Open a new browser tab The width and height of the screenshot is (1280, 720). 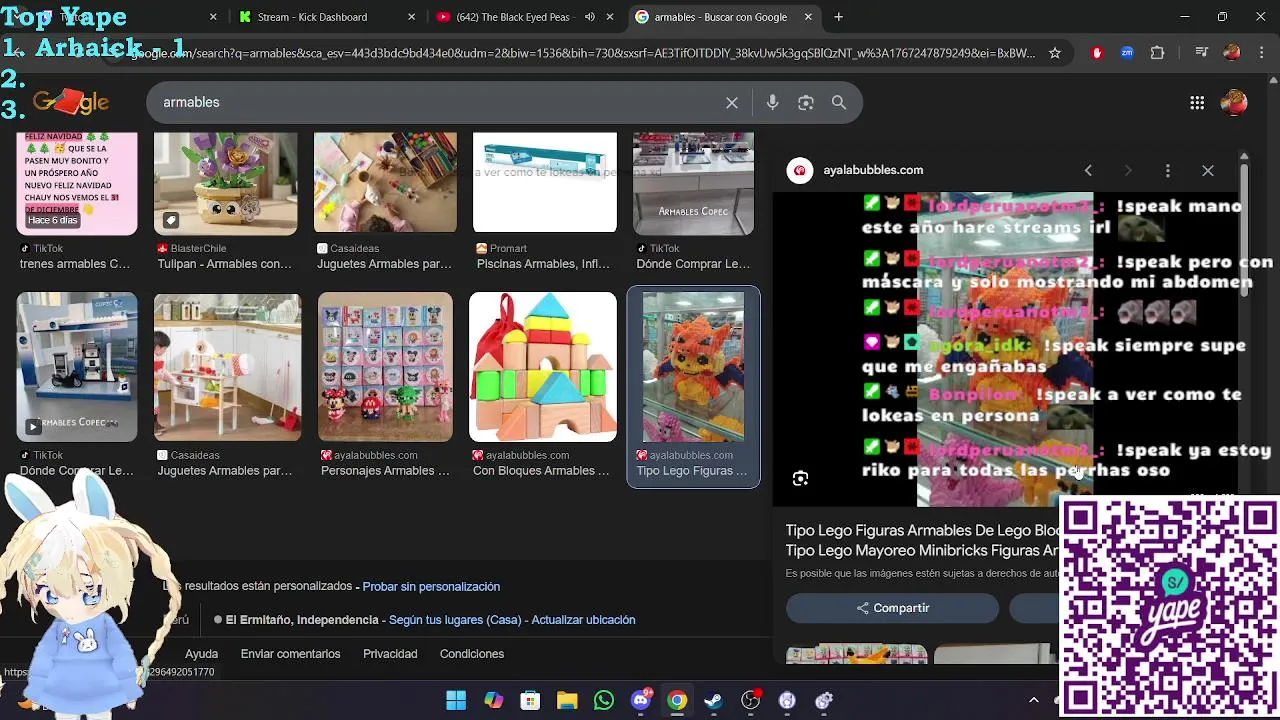[838, 17]
